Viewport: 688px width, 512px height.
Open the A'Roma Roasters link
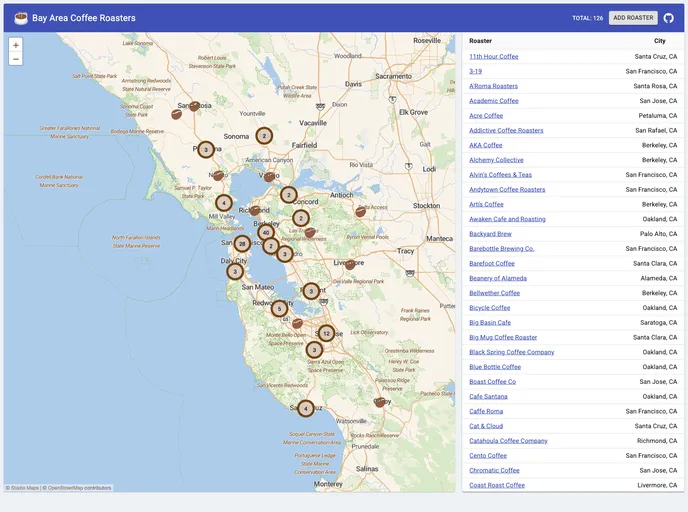point(493,86)
